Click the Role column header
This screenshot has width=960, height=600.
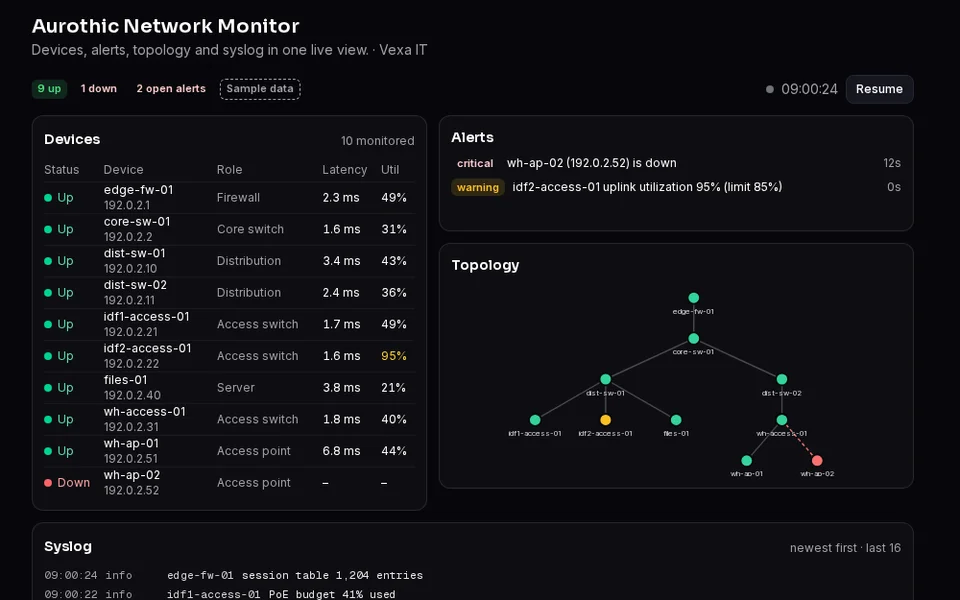(230, 170)
